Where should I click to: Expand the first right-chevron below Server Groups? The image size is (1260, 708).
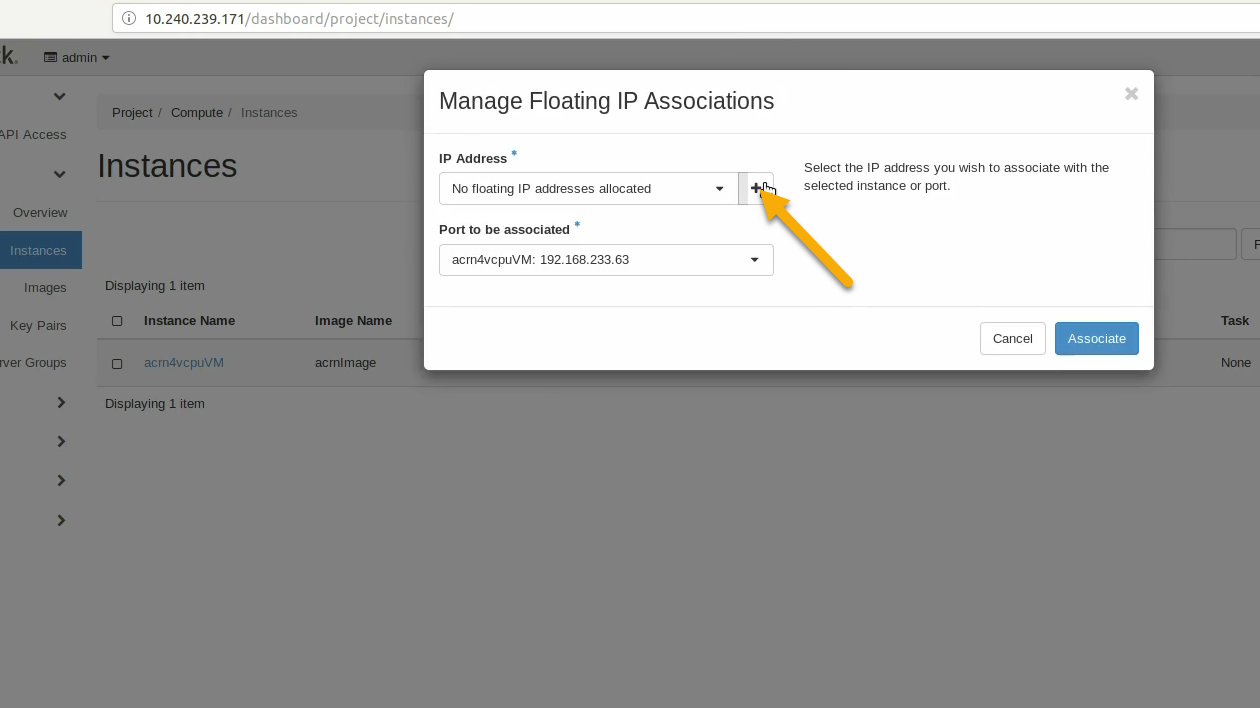[x=61, y=402]
